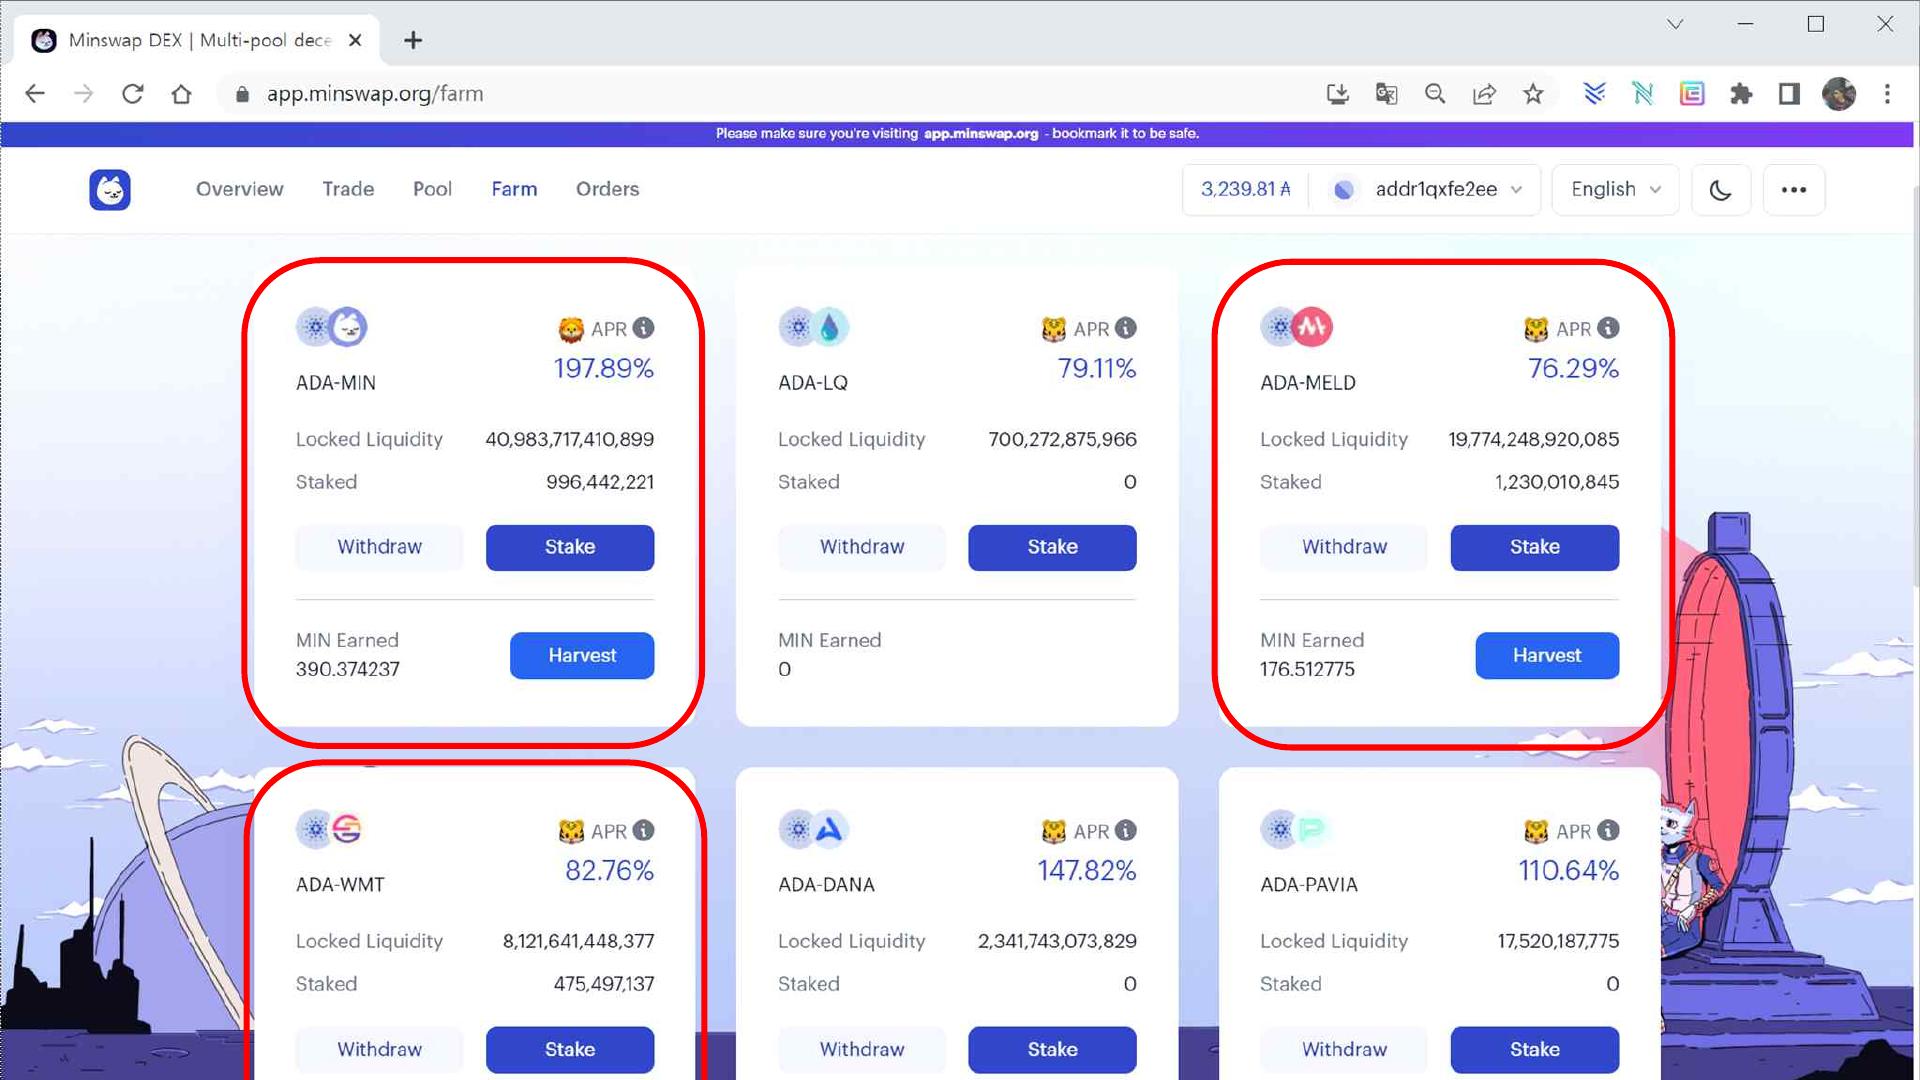Withdraw from the ADA-PAVIA farm
The width and height of the screenshot is (1920, 1080).
(1344, 1049)
